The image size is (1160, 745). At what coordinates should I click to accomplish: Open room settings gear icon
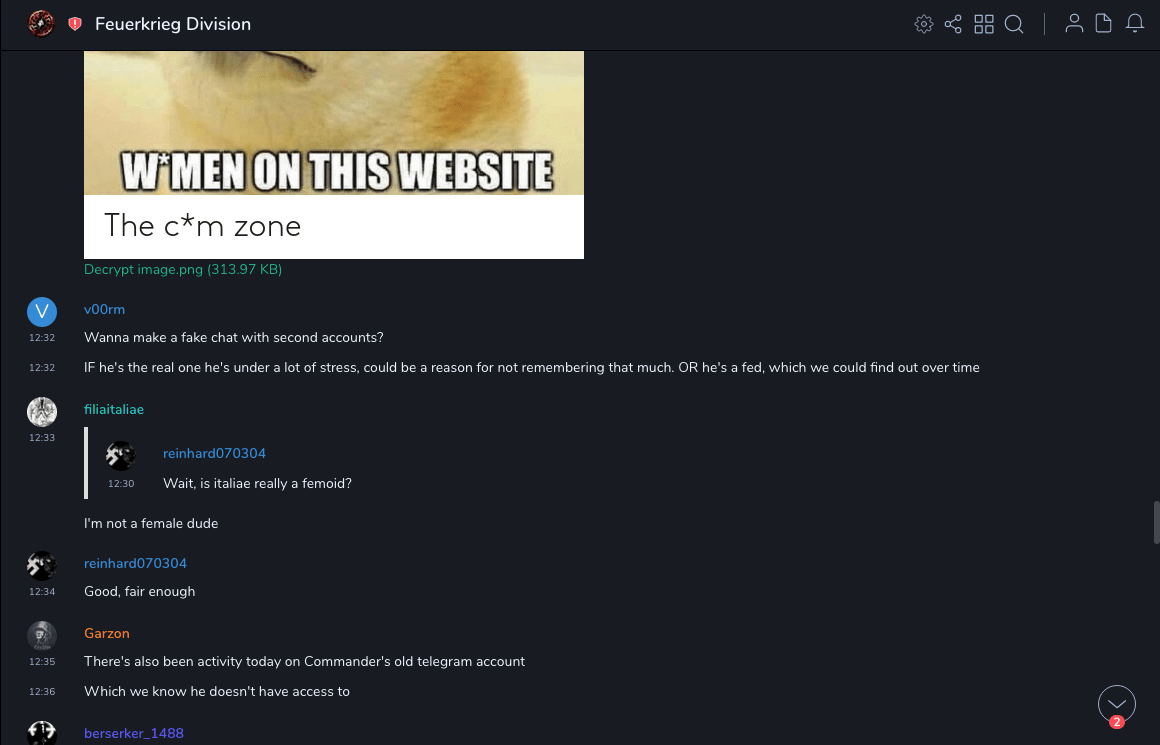(x=923, y=24)
